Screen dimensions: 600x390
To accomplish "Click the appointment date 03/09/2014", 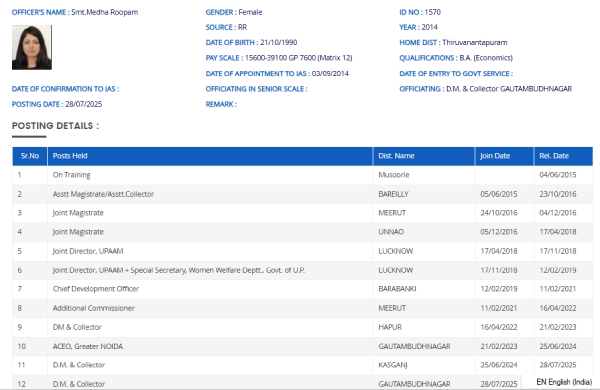I will coord(330,73).
